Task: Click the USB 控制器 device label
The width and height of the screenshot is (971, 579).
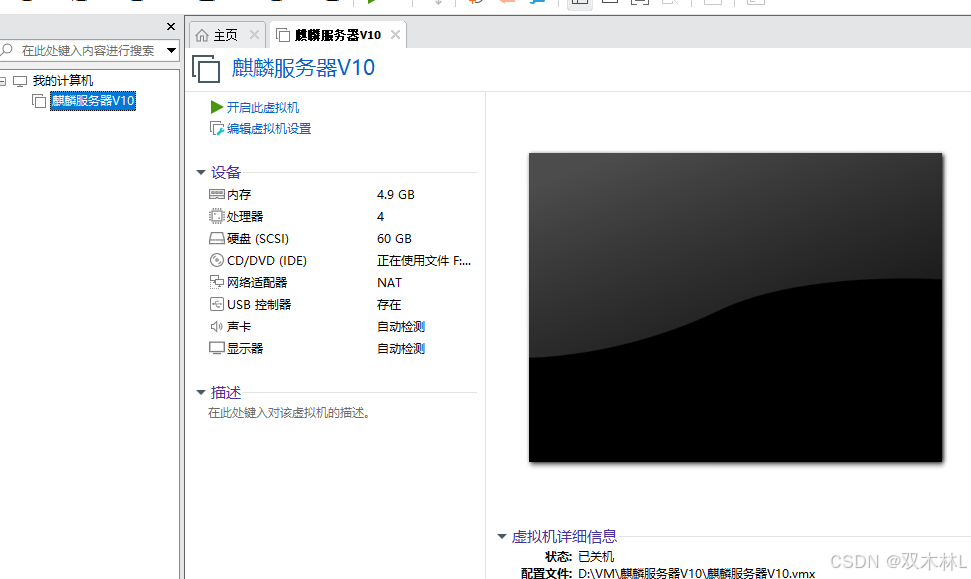Action: (x=259, y=304)
